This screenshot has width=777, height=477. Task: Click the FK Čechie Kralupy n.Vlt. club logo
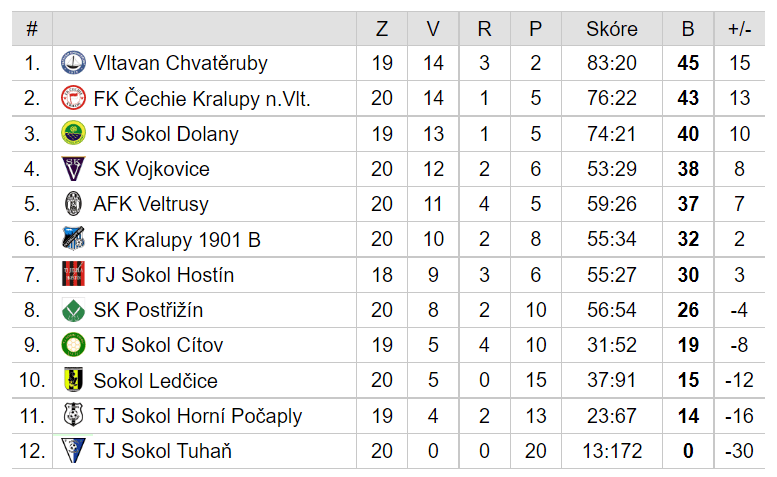(x=73, y=98)
